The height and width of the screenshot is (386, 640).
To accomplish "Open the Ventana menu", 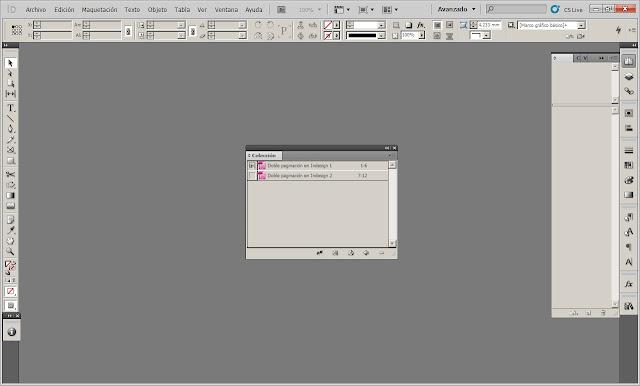I will click(x=226, y=9).
